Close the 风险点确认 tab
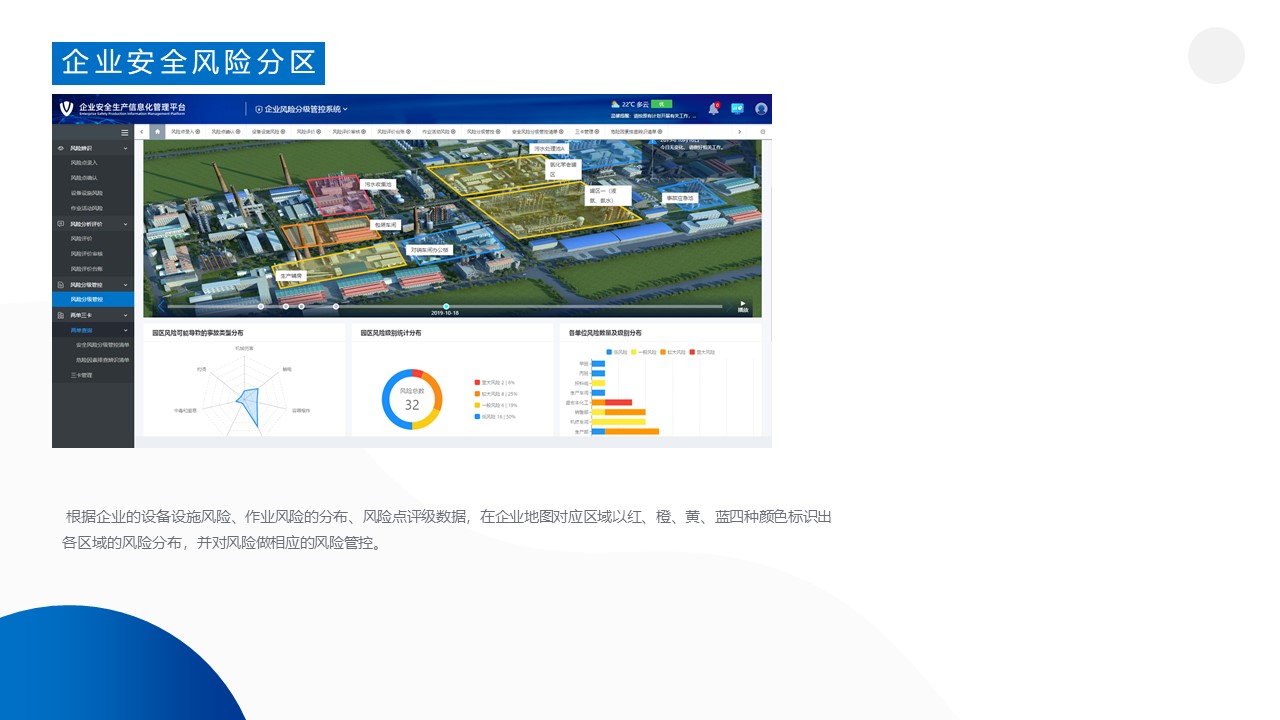This screenshot has height=720, width=1280. [x=237, y=131]
